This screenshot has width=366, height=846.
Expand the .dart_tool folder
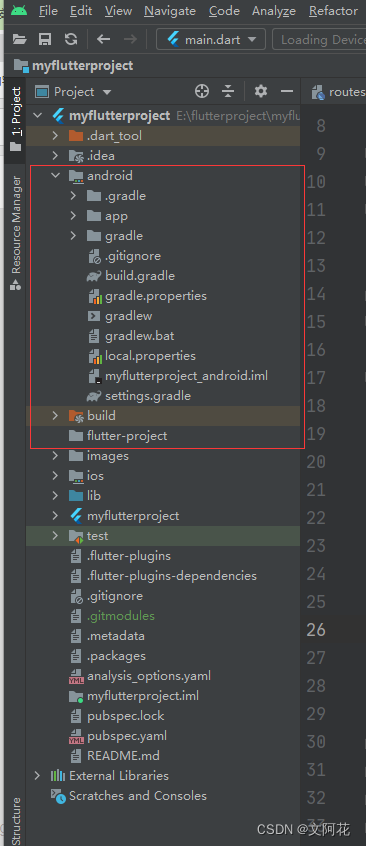point(55,135)
